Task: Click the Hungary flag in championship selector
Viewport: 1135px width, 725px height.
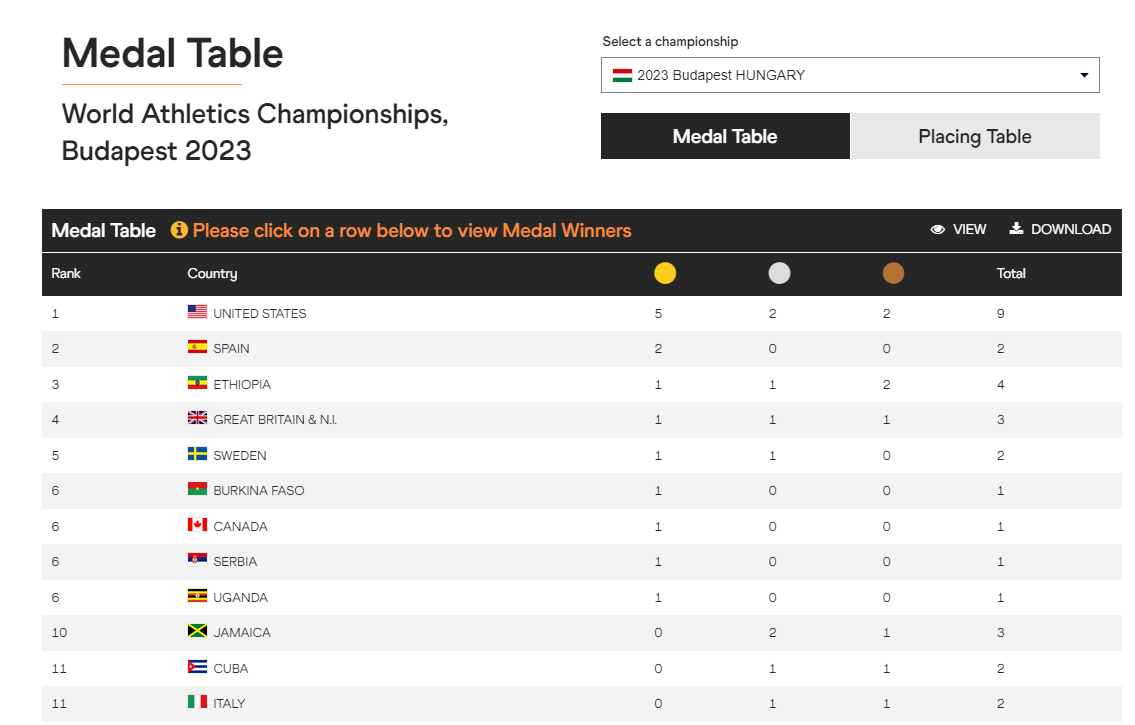Action: pyautogui.click(x=622, y=75)
